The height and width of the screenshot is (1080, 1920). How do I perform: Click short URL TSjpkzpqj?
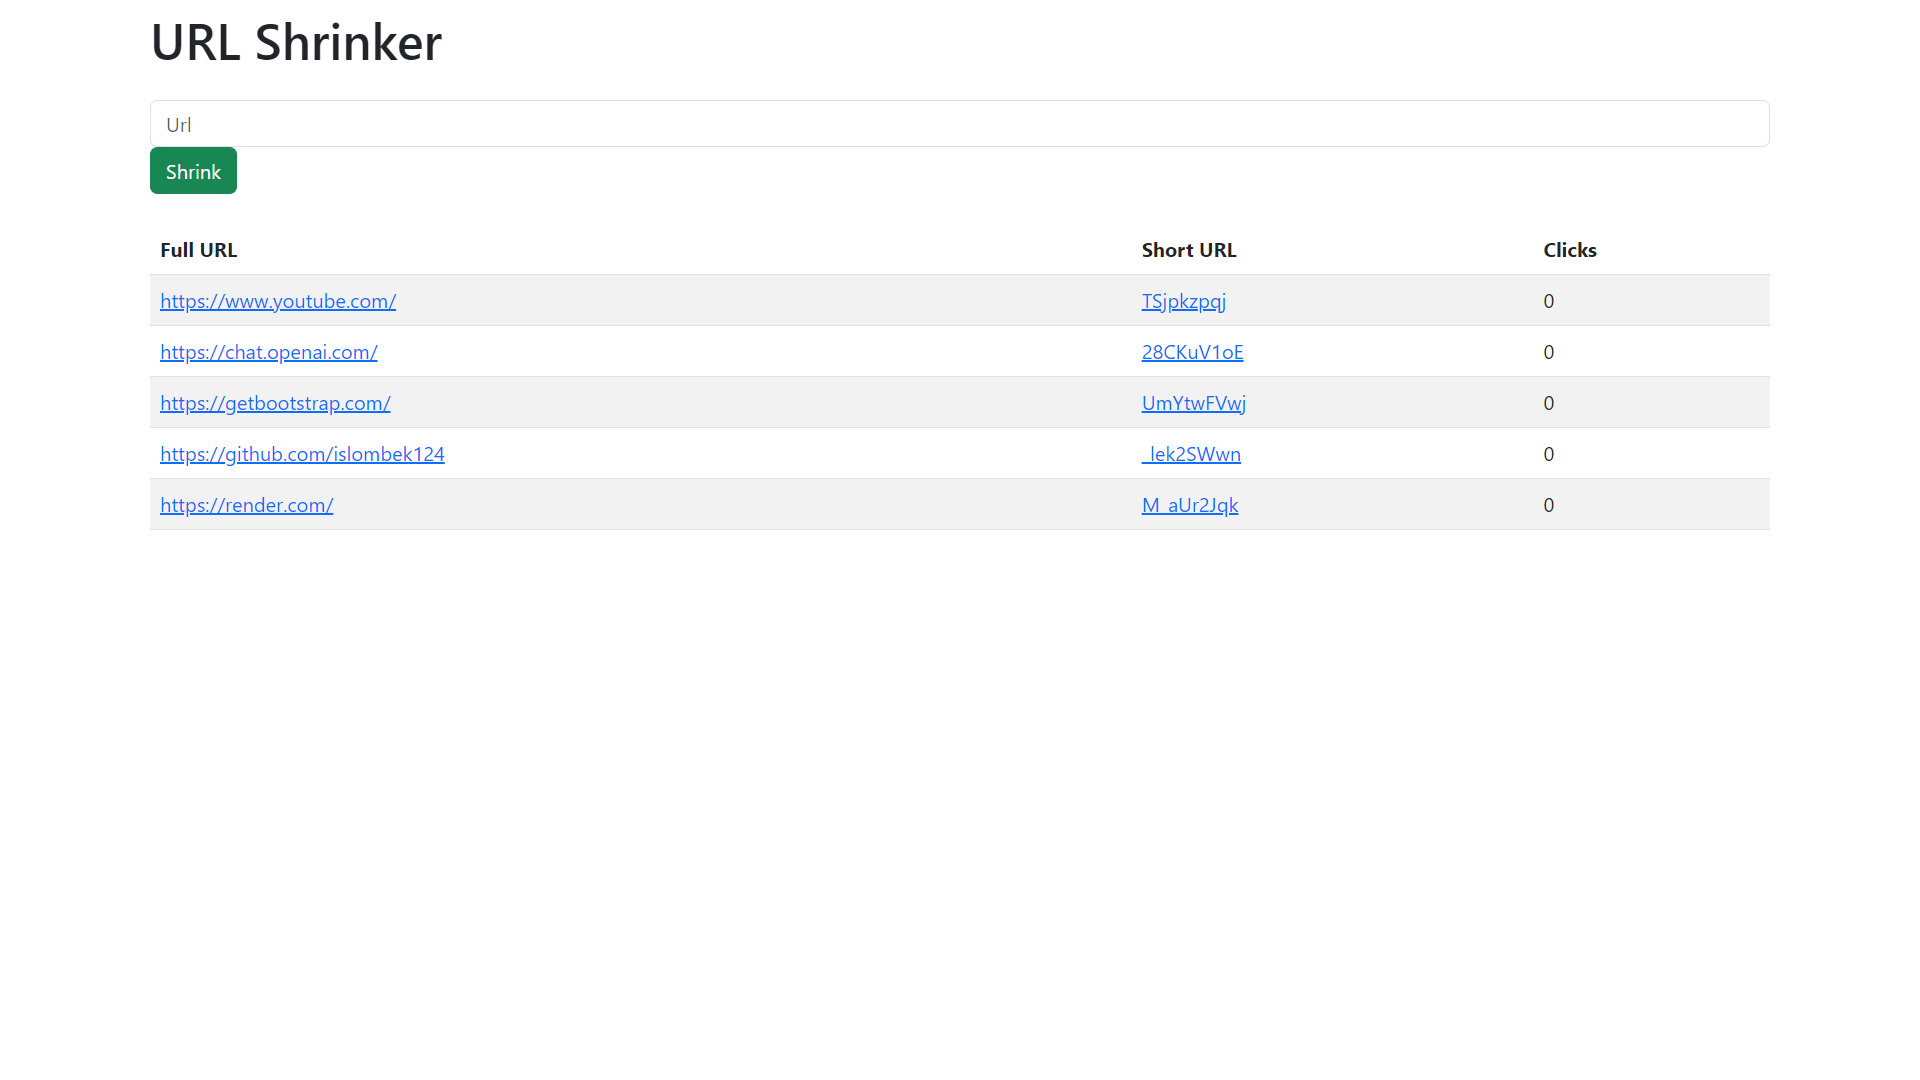(x=1183, y=301)
